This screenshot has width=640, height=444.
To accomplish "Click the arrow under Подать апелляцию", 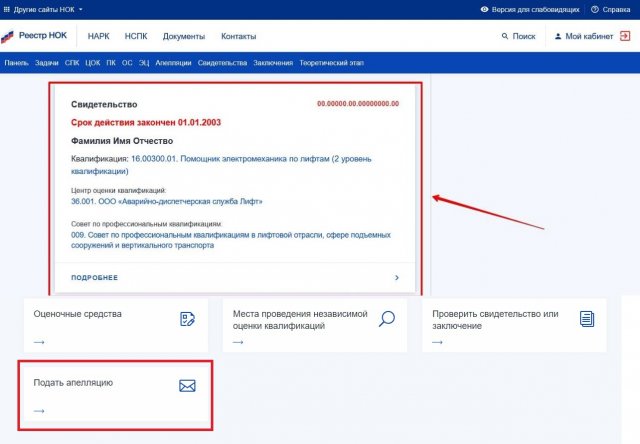I will 39,410.
